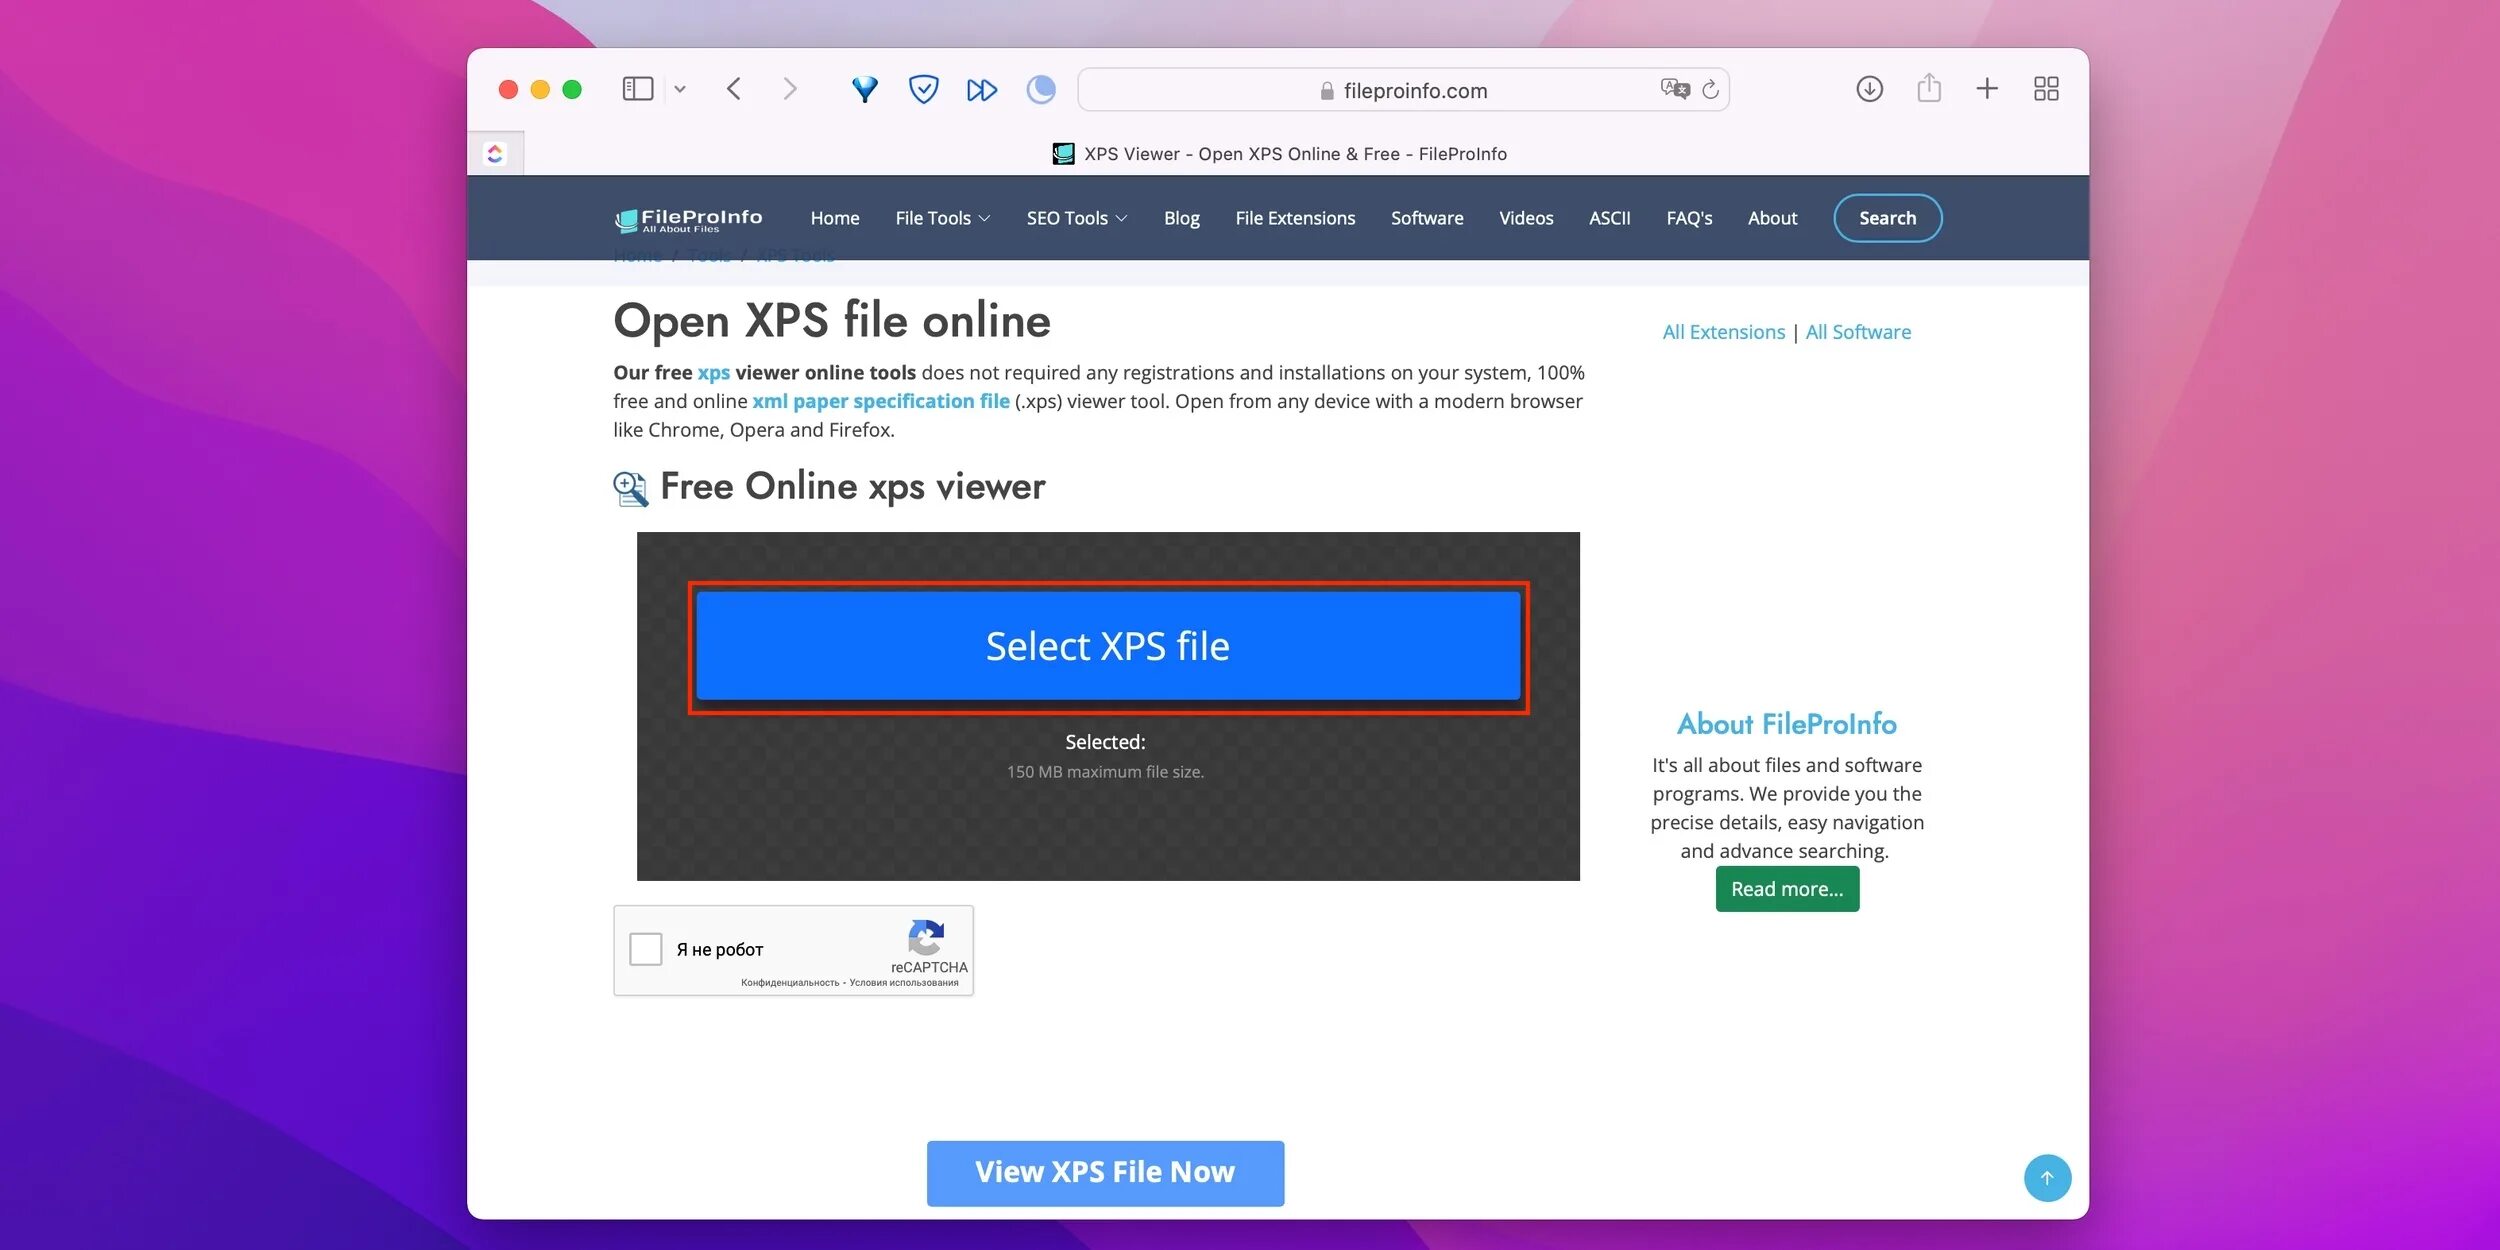Open the All Extensions link
The image size is (2500, 1250).
[1723, 332]
